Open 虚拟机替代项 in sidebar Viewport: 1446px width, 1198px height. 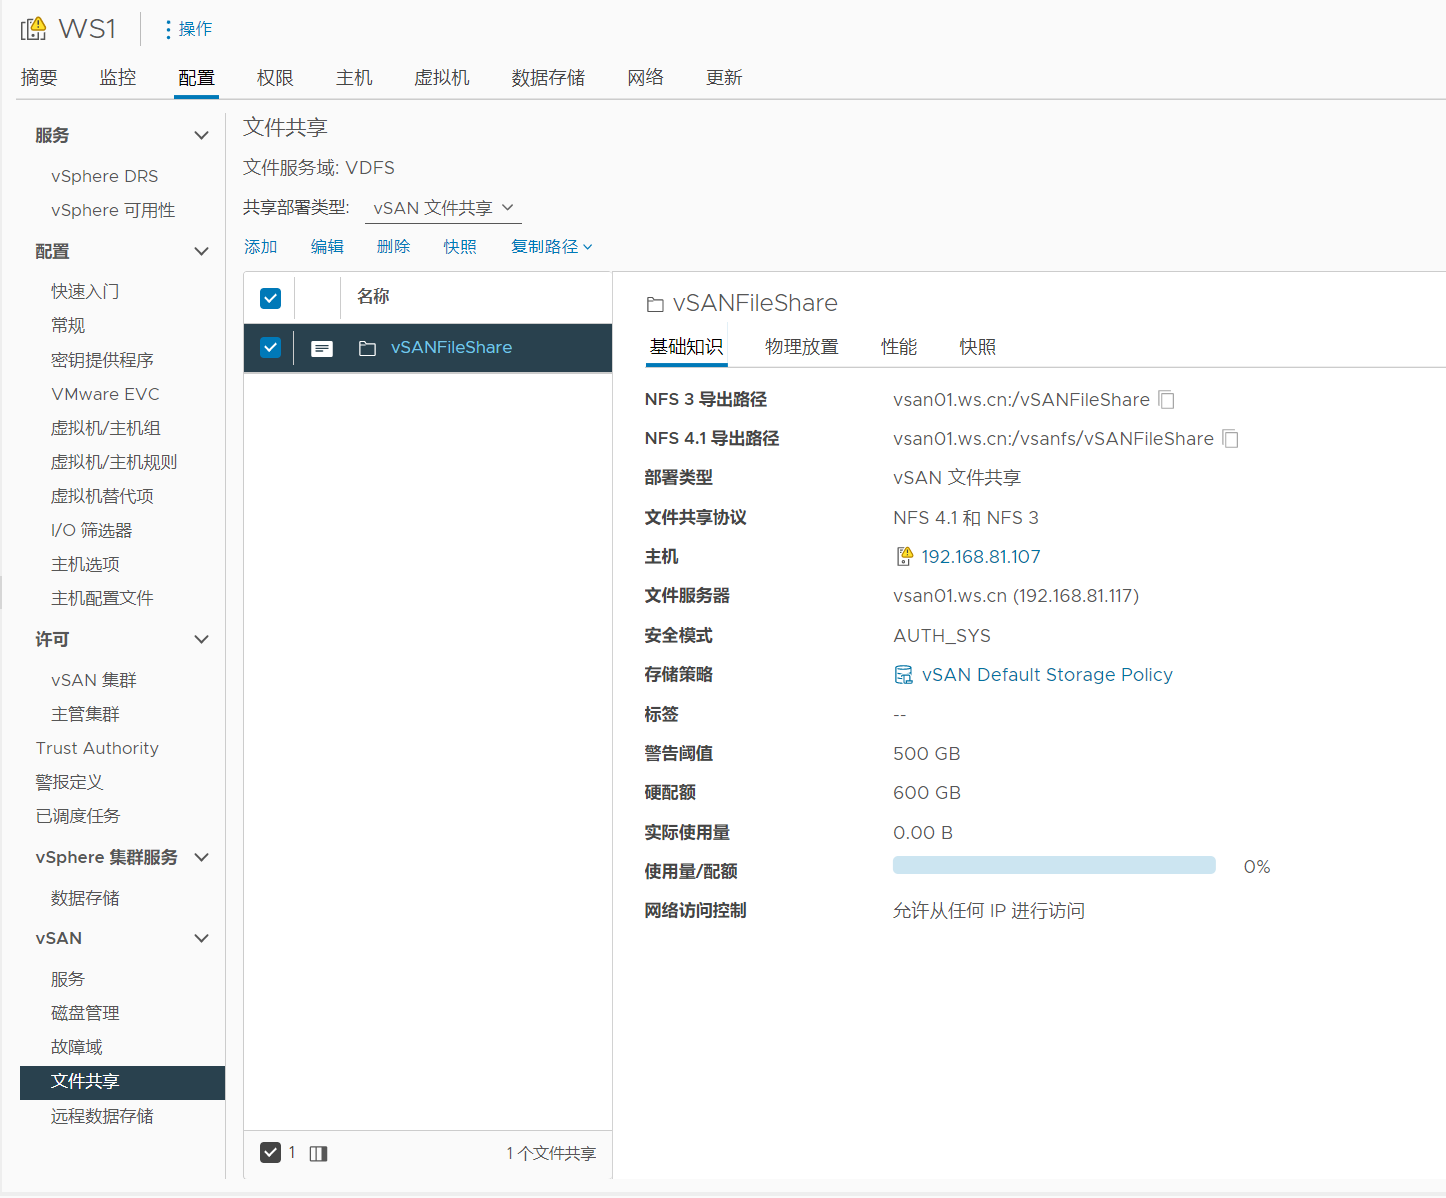(x=102, y=496)
